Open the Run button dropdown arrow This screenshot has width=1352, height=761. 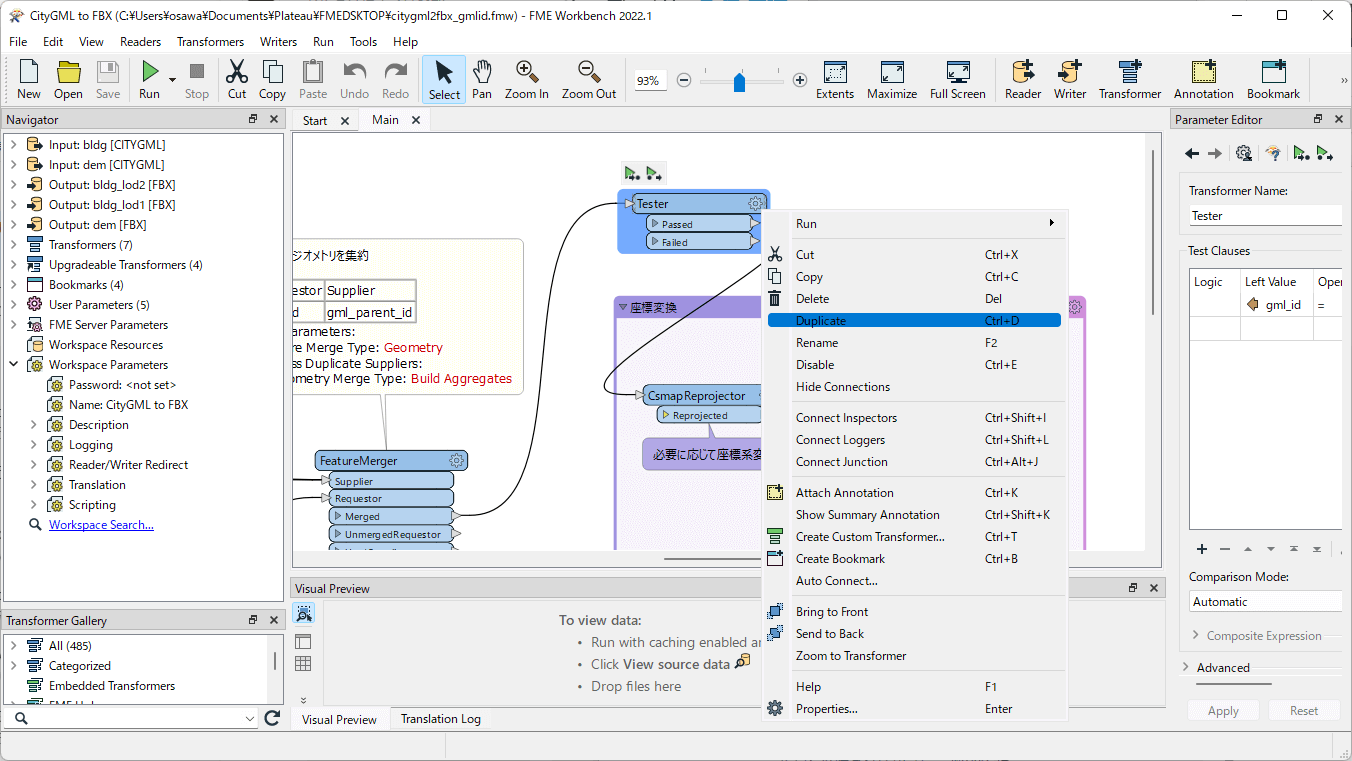pos(172,79)
